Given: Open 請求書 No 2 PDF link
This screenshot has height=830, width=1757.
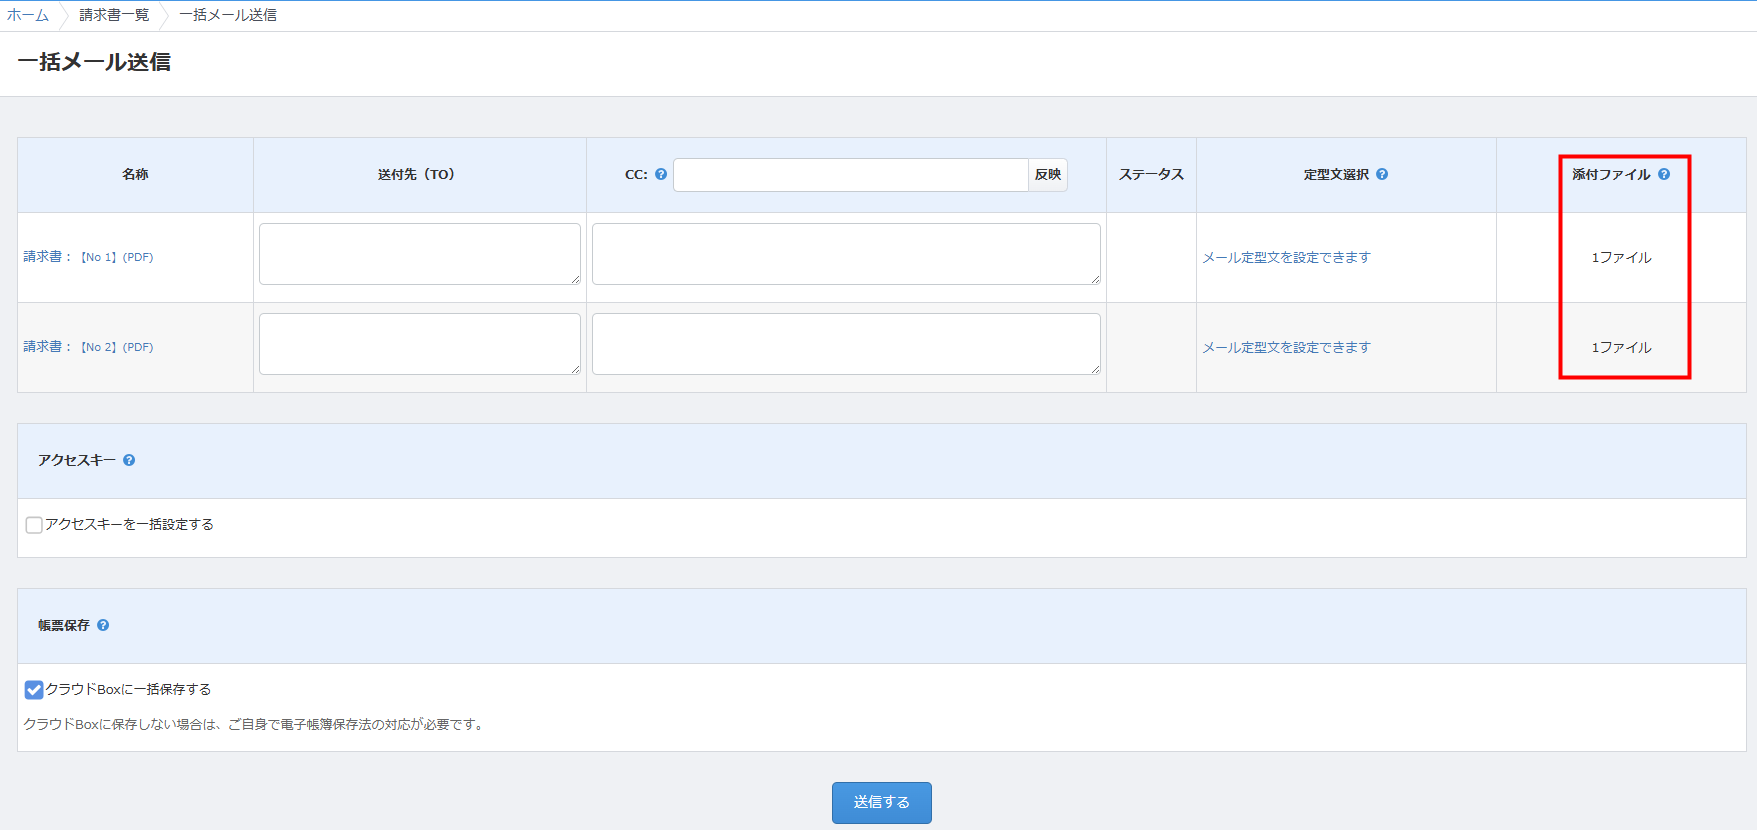Looking at the screenshot, I should pyautogui.click(x=88, y=347).
